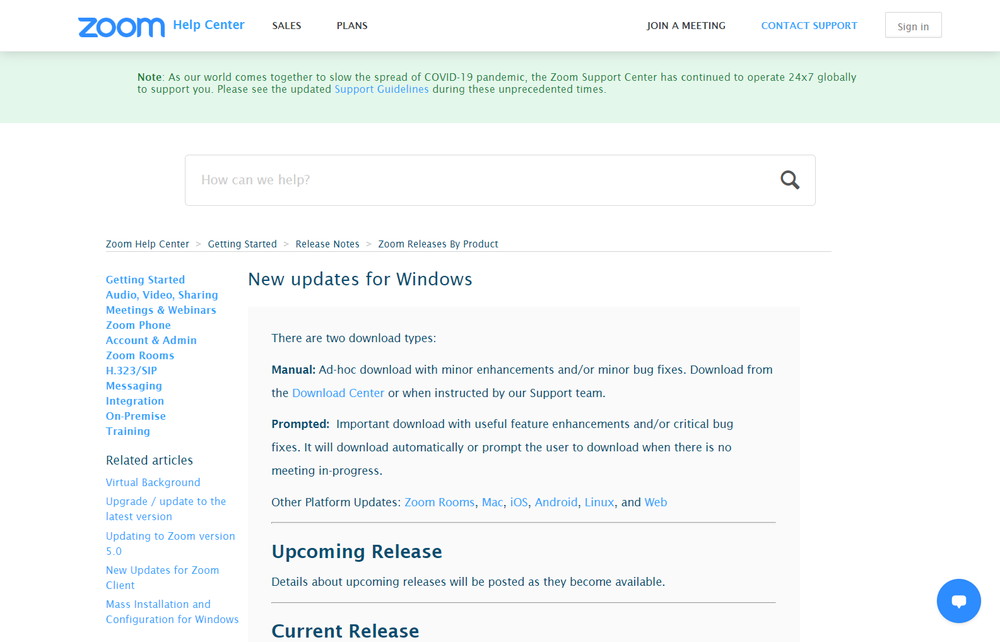Viewport: 1000px width, 642px height.
Task: Click the 'Upcoming Release' heading
Action: (357, 551)
